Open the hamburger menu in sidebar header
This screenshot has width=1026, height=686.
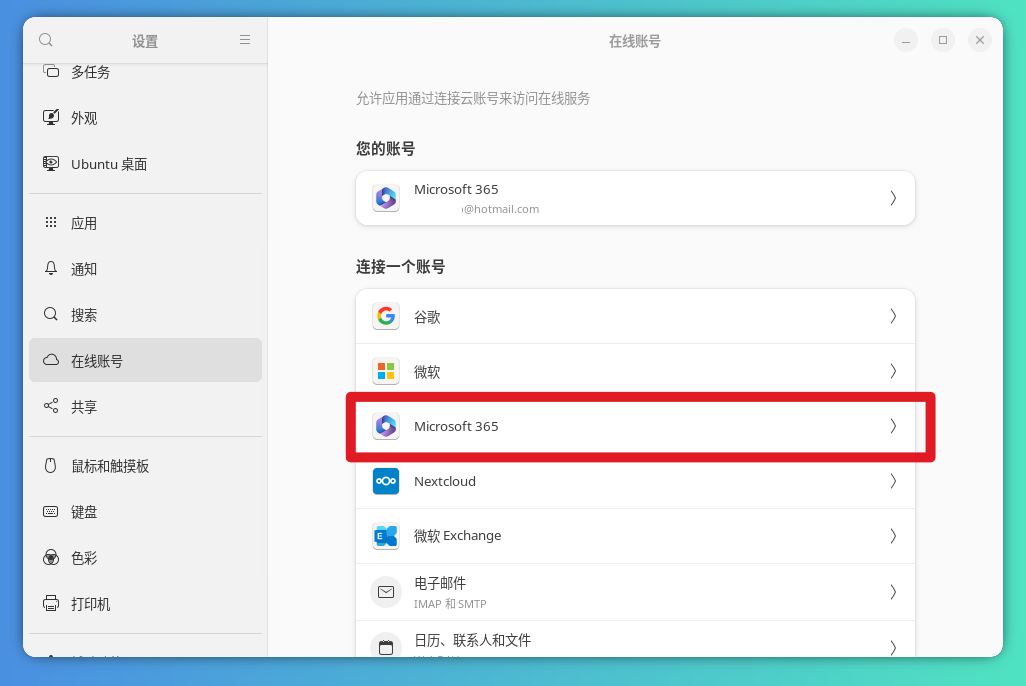(245, 40)
